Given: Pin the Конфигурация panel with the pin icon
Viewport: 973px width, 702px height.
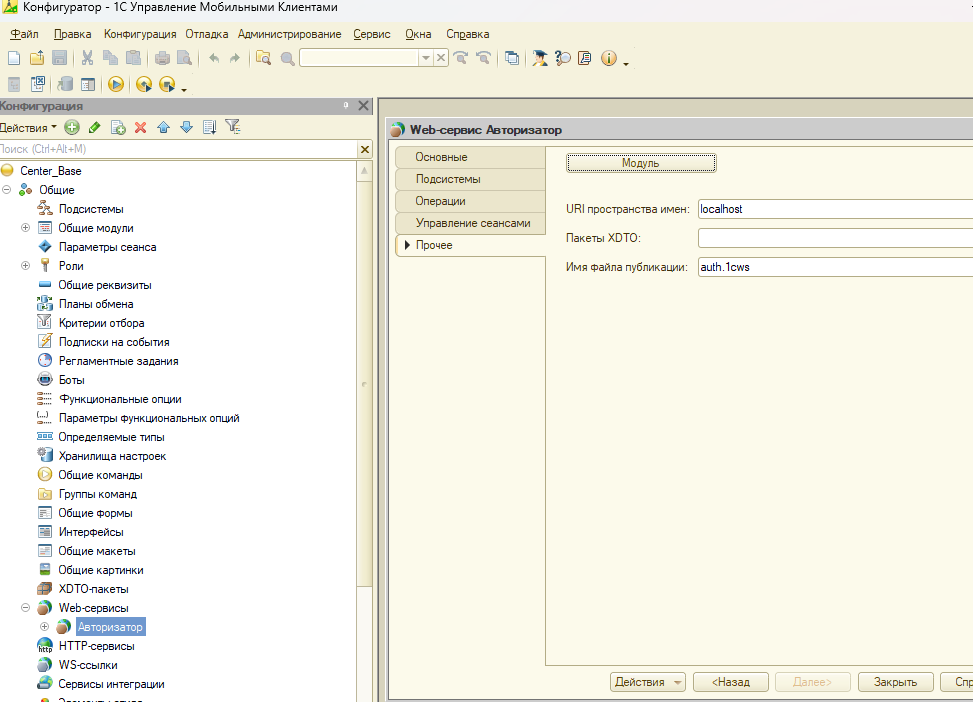Looking at the screenshot, I should 346,106.
